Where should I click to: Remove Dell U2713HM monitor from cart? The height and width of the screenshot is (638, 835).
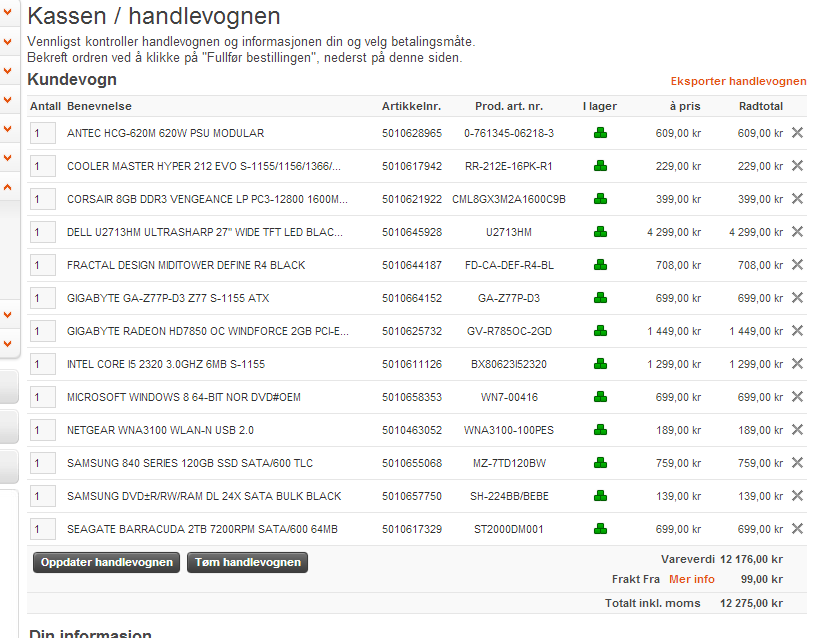click(x=797, y=232)
